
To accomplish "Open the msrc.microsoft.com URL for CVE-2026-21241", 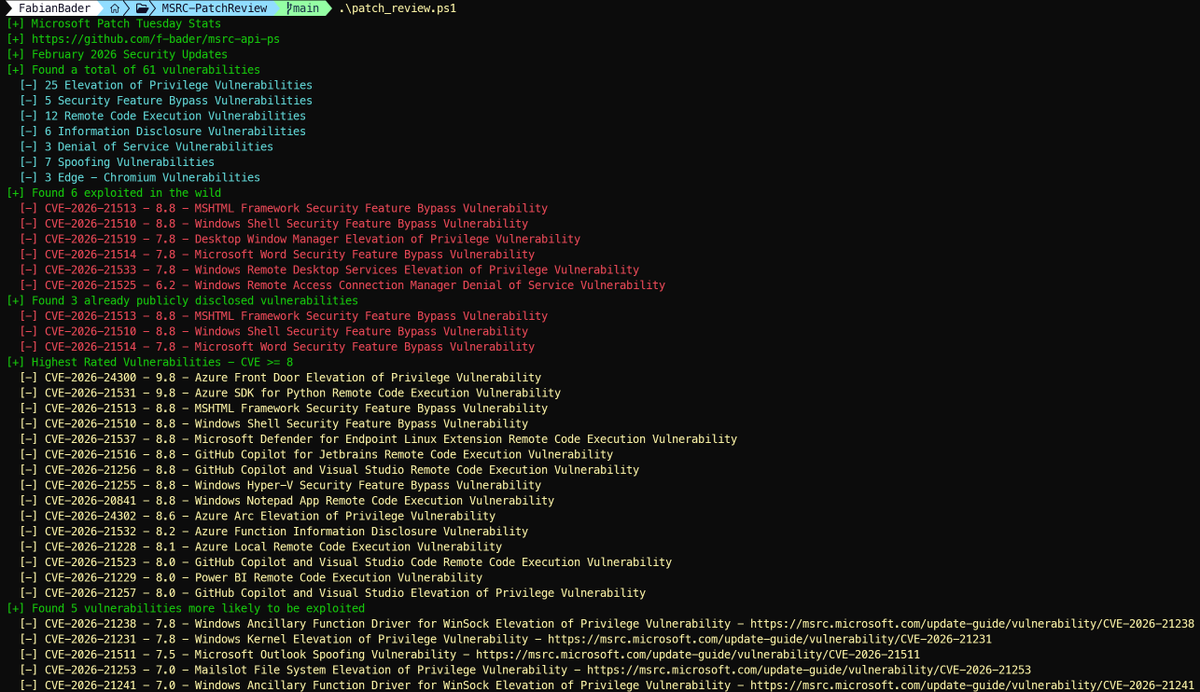I will [x=972, y=685].
